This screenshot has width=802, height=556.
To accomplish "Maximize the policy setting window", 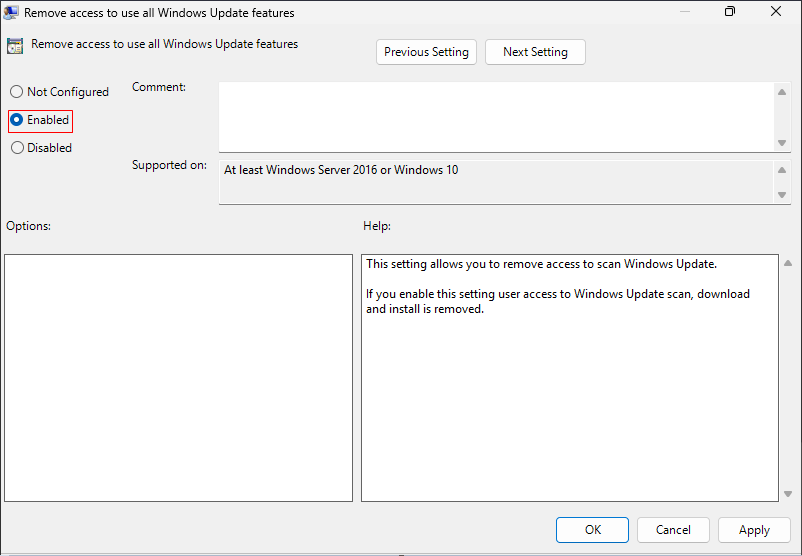I will (x=730, y=12).
